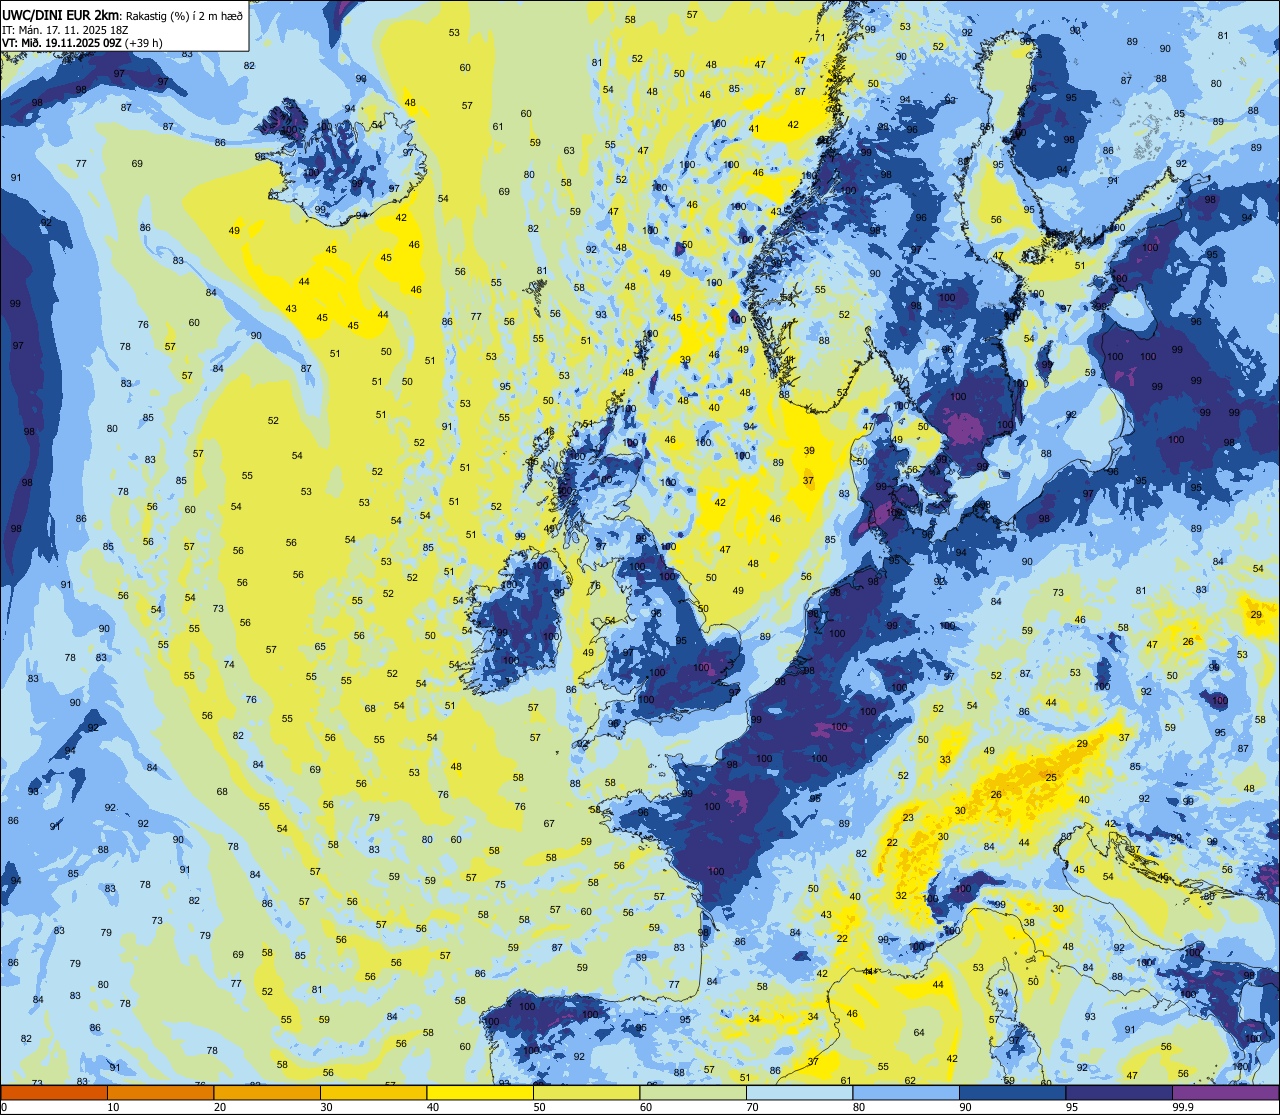Click the humidity value '43' south of Iceland

click(x=291, y=309)
